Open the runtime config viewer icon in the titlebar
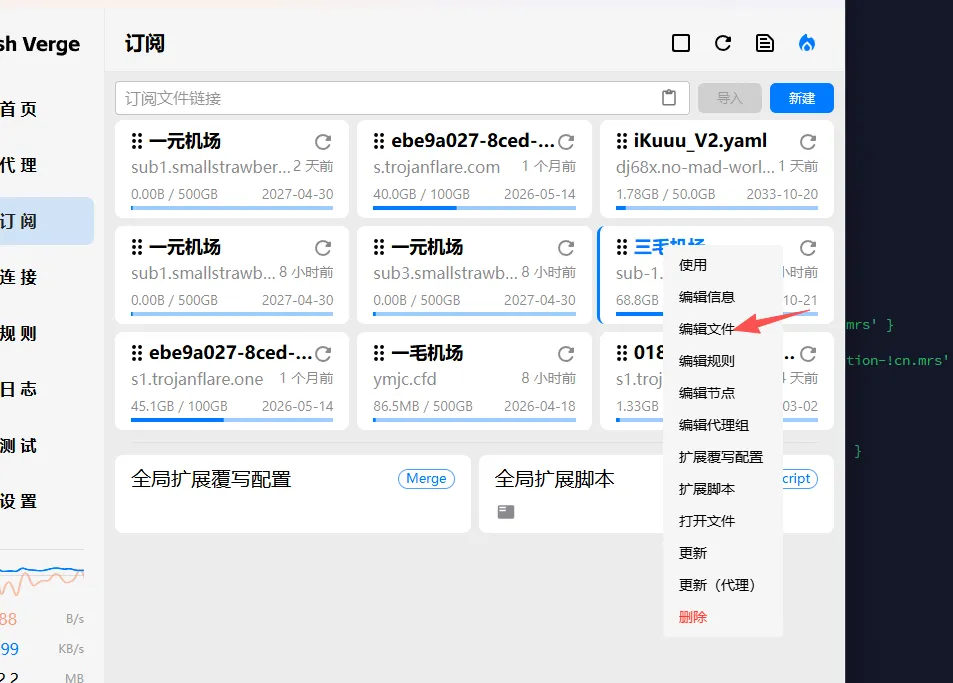The image size is (953, 683). (764, 42)
